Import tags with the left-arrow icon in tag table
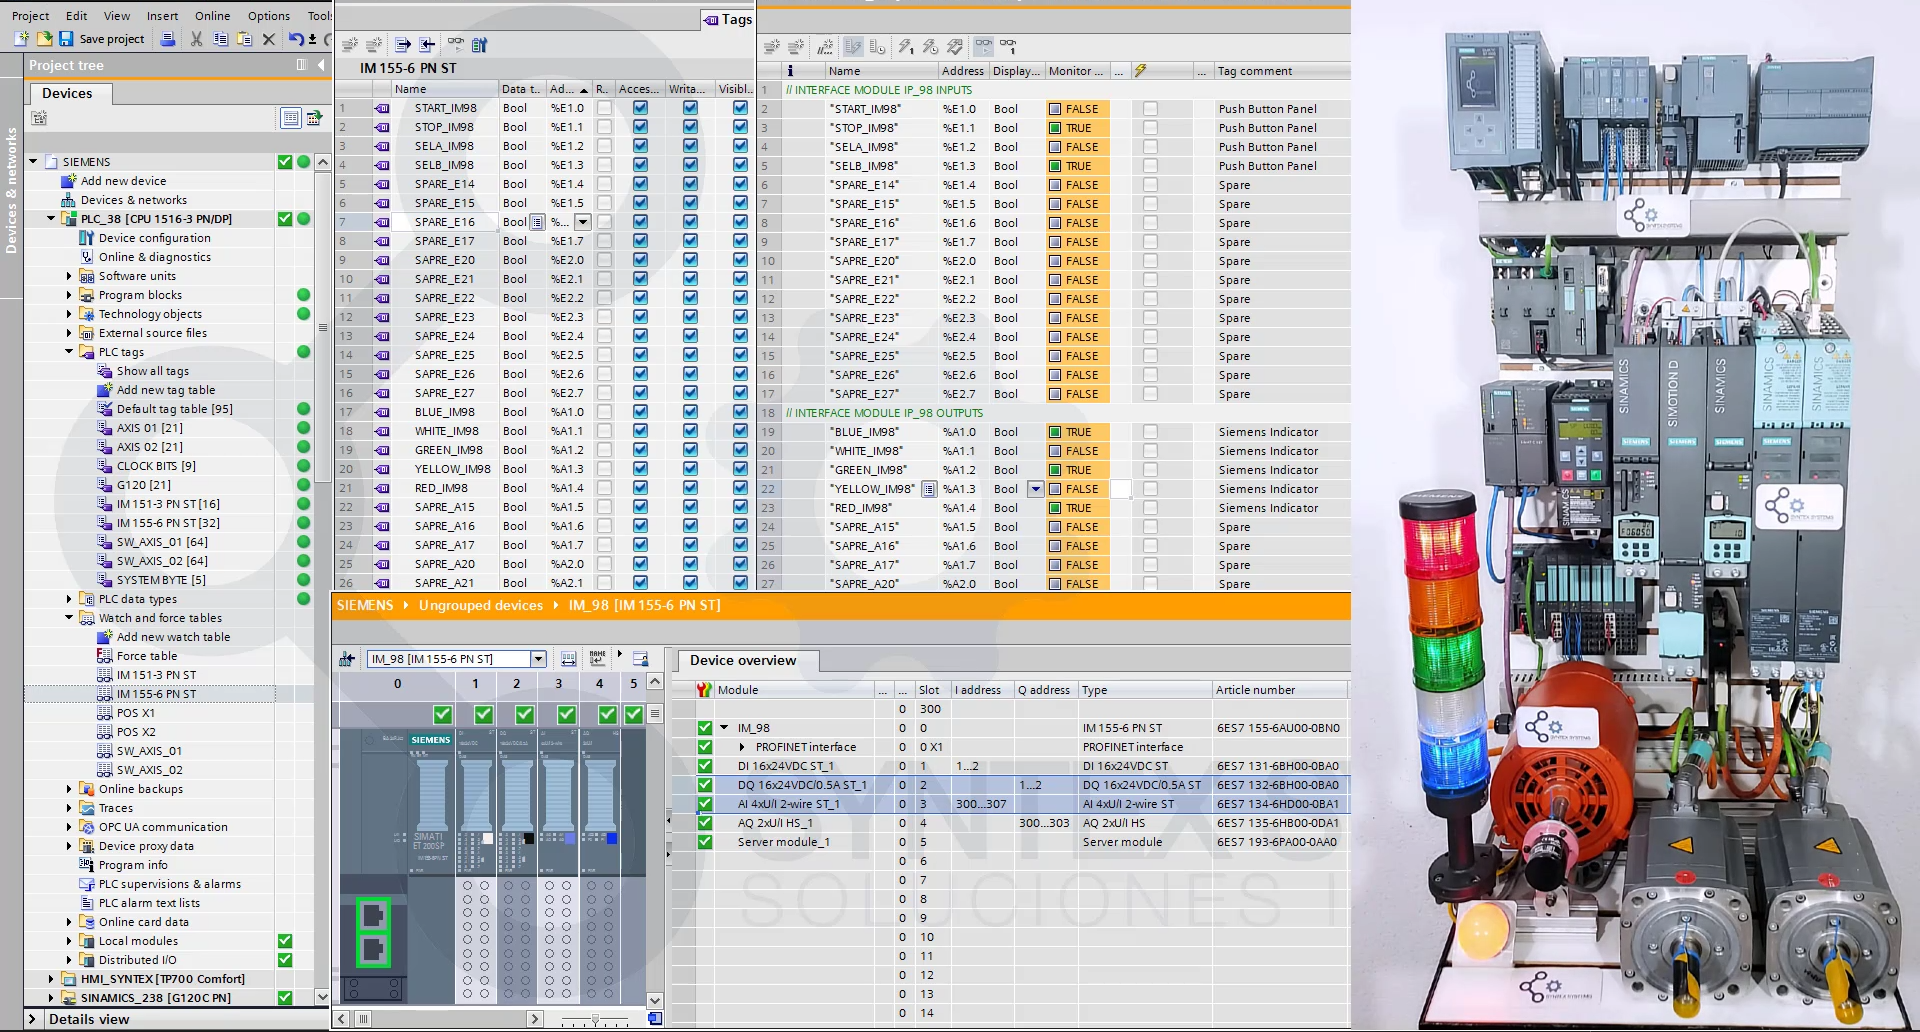 click(x=427, y=44)
